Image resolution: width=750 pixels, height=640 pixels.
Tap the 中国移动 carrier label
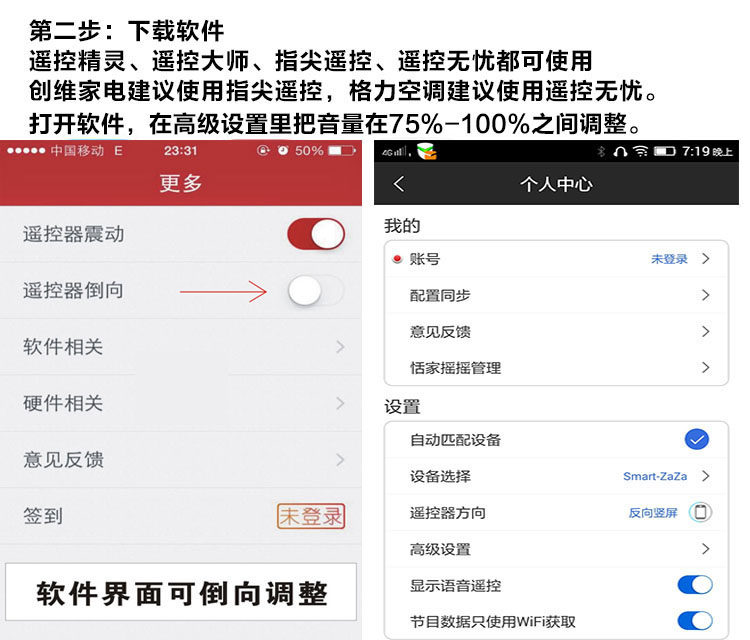[77, 151]
